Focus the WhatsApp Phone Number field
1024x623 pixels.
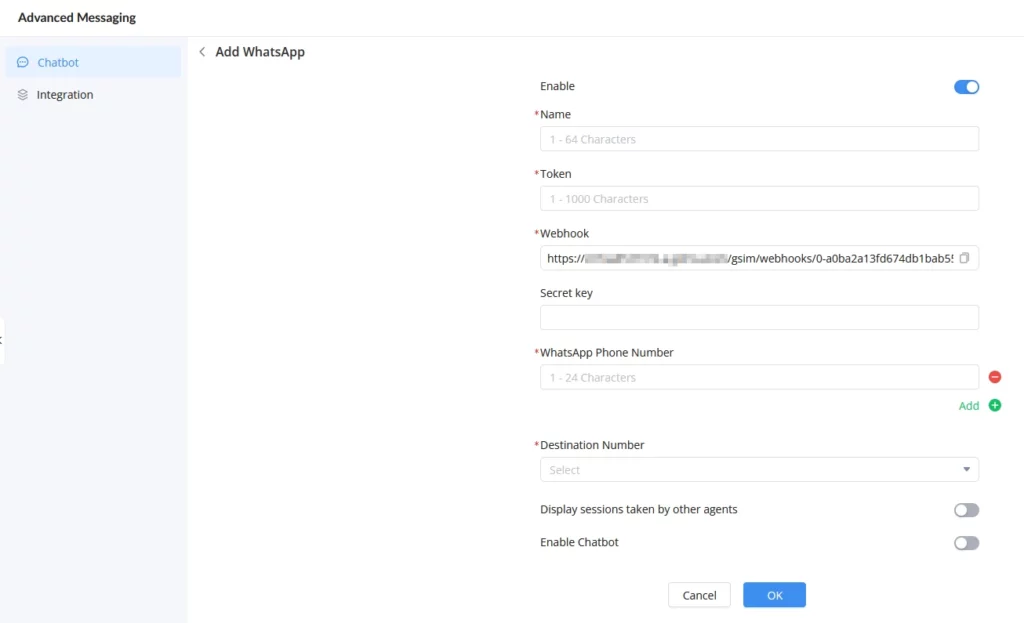(759, 377)
